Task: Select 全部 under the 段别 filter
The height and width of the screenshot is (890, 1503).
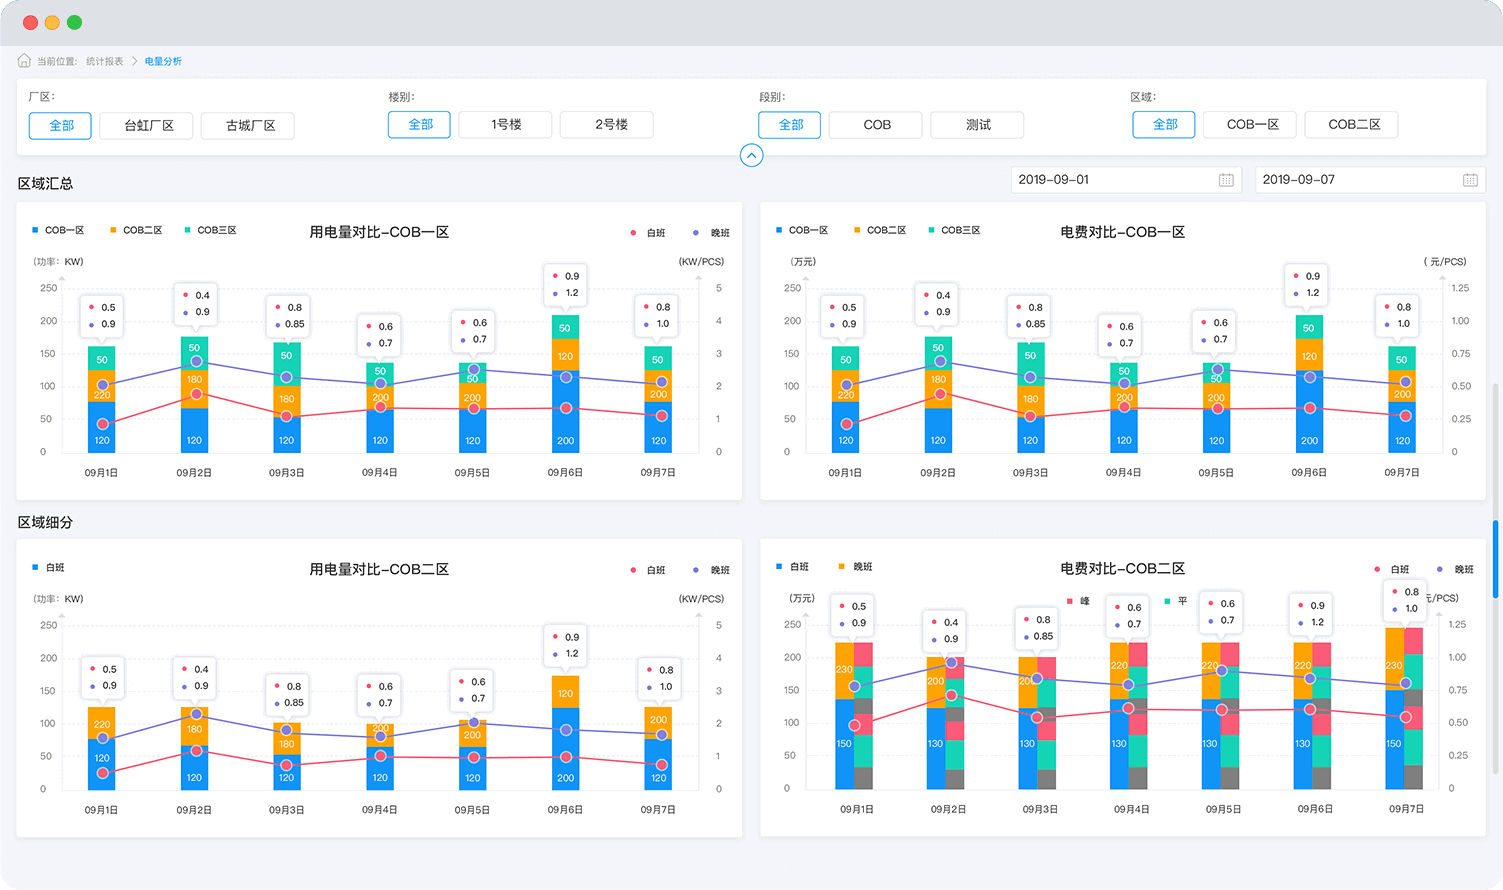Action: point(790,125)
